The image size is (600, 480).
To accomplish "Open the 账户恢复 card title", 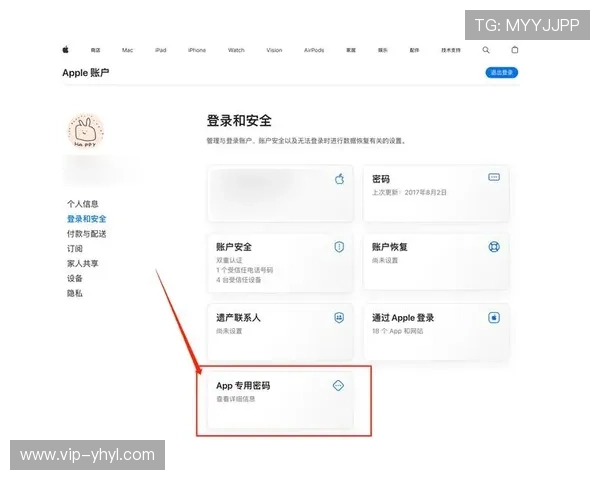I will [390, 247].
